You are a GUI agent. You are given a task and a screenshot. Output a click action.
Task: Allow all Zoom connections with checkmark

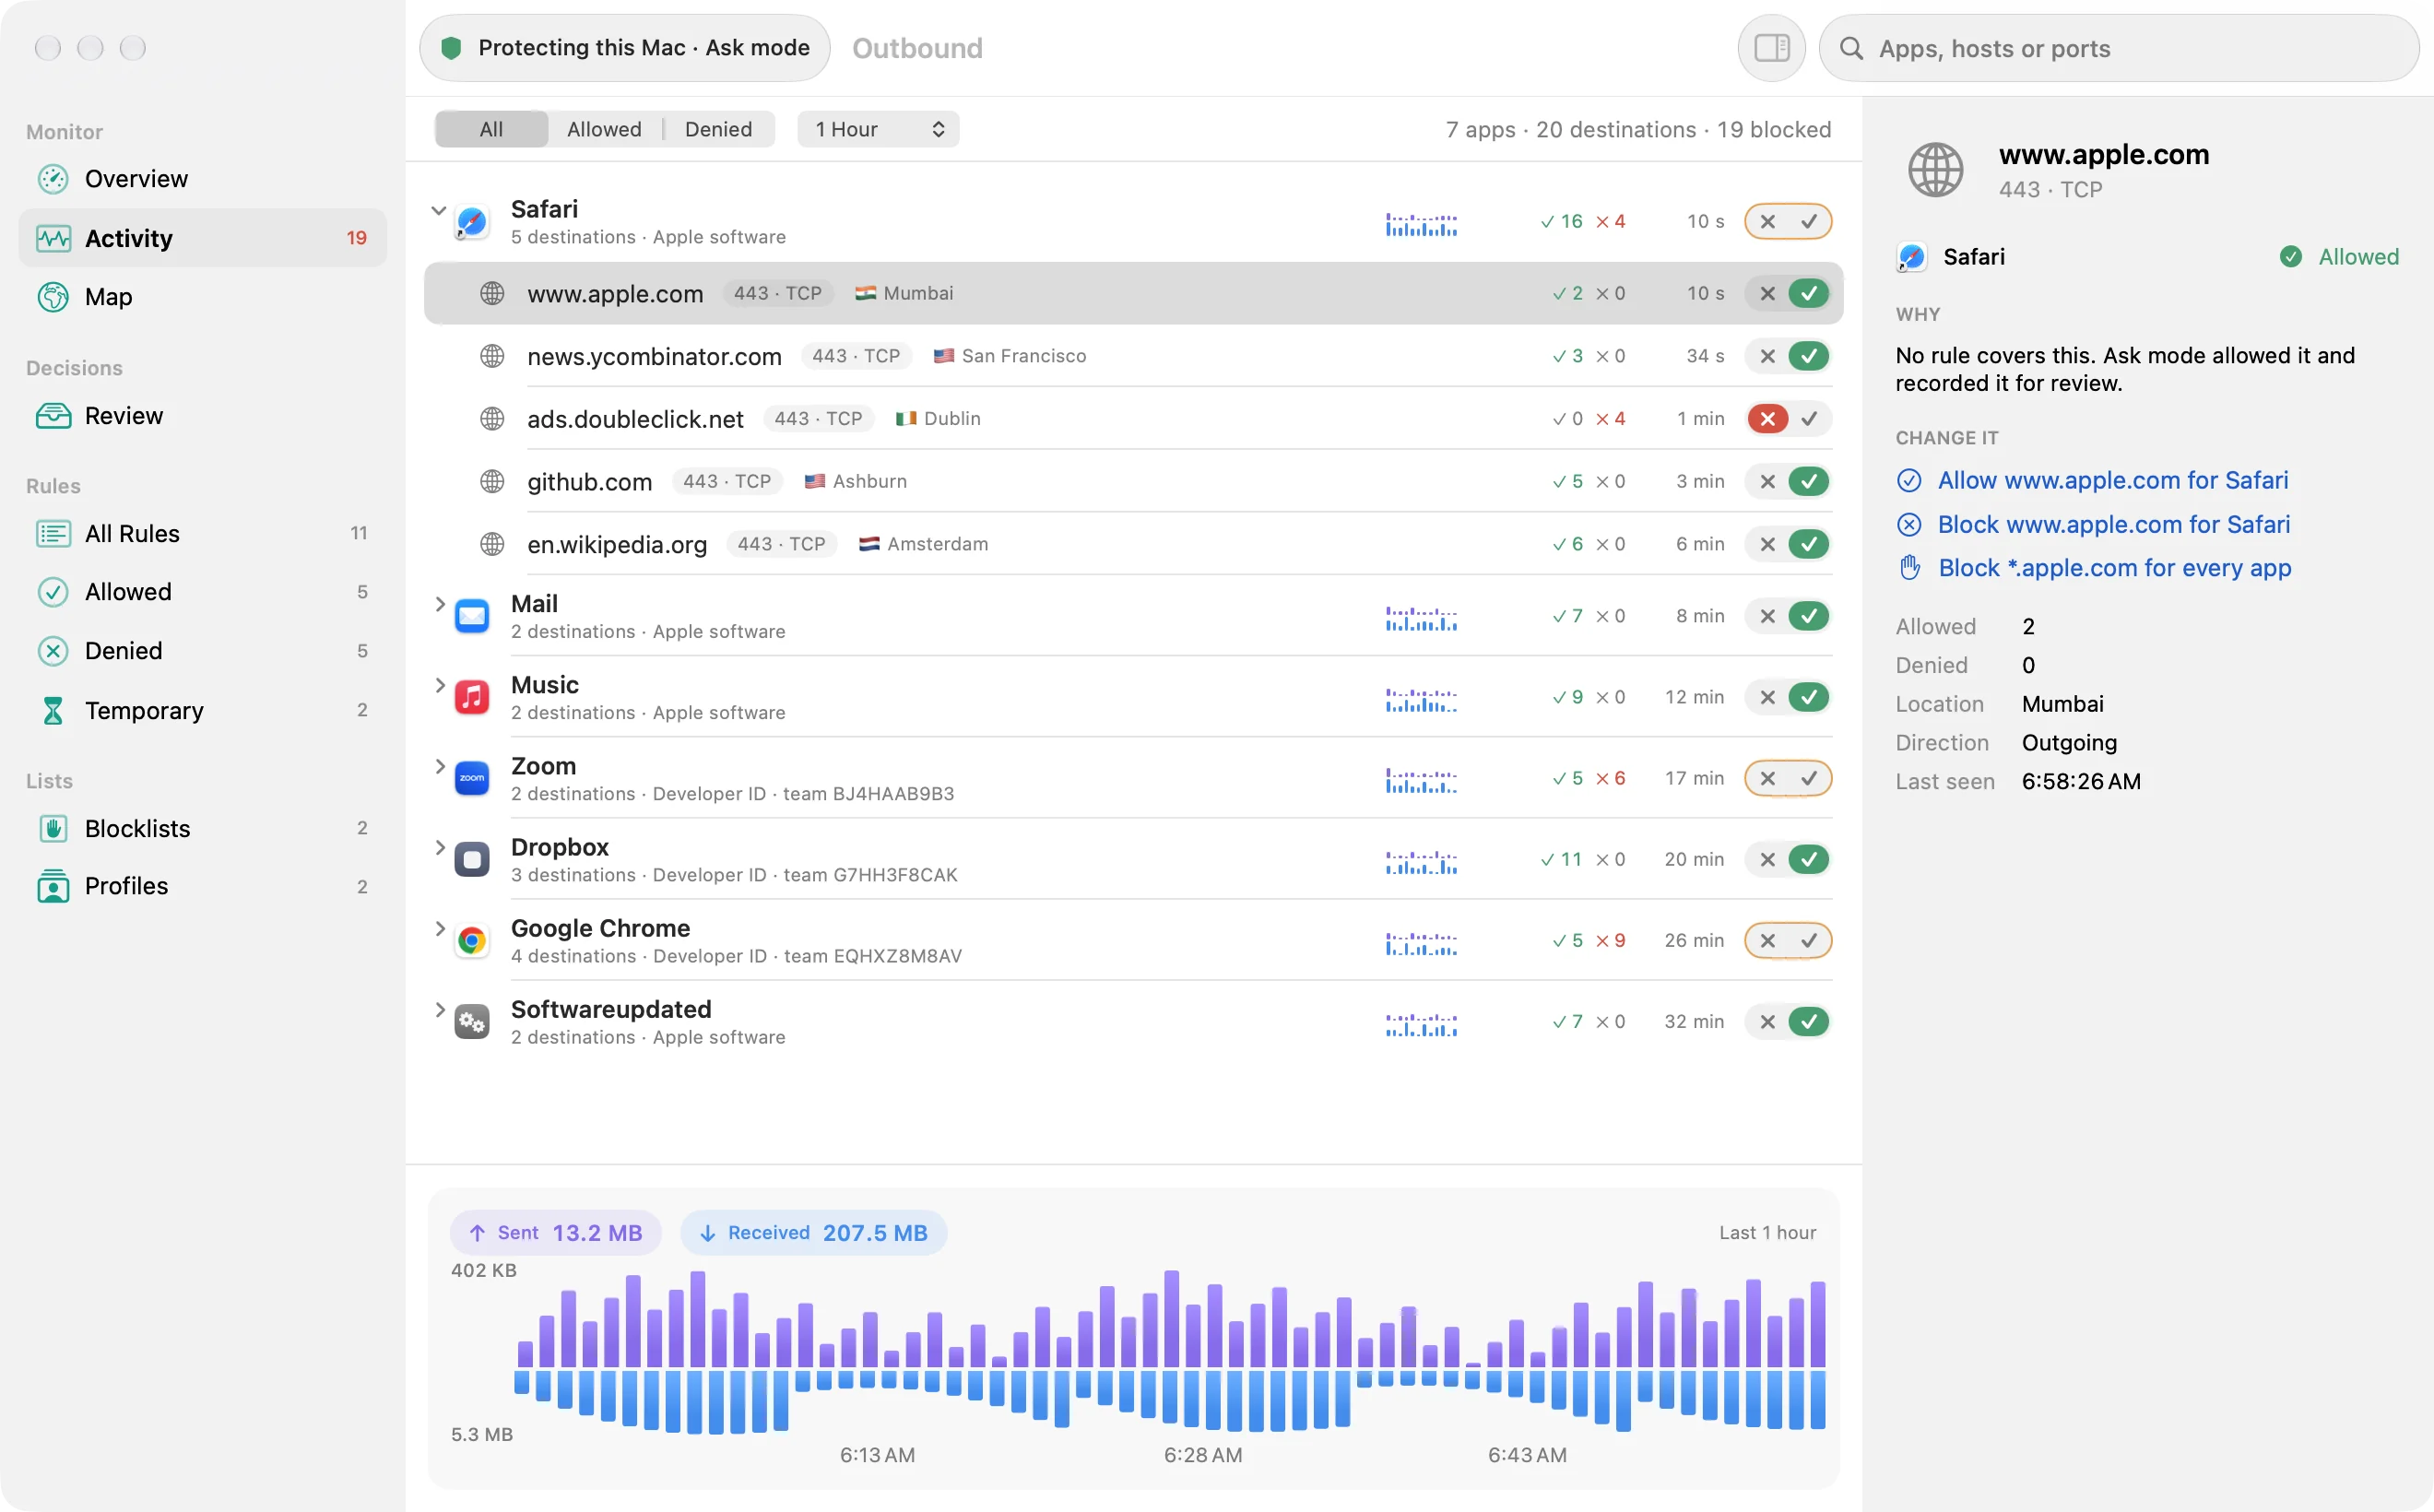tap(1809, 778)
